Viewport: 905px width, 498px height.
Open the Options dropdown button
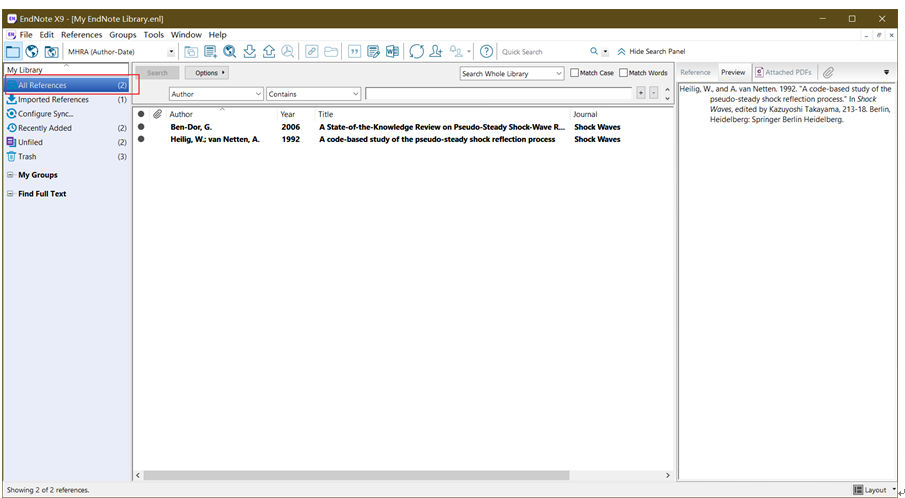(x=208, y=73)
